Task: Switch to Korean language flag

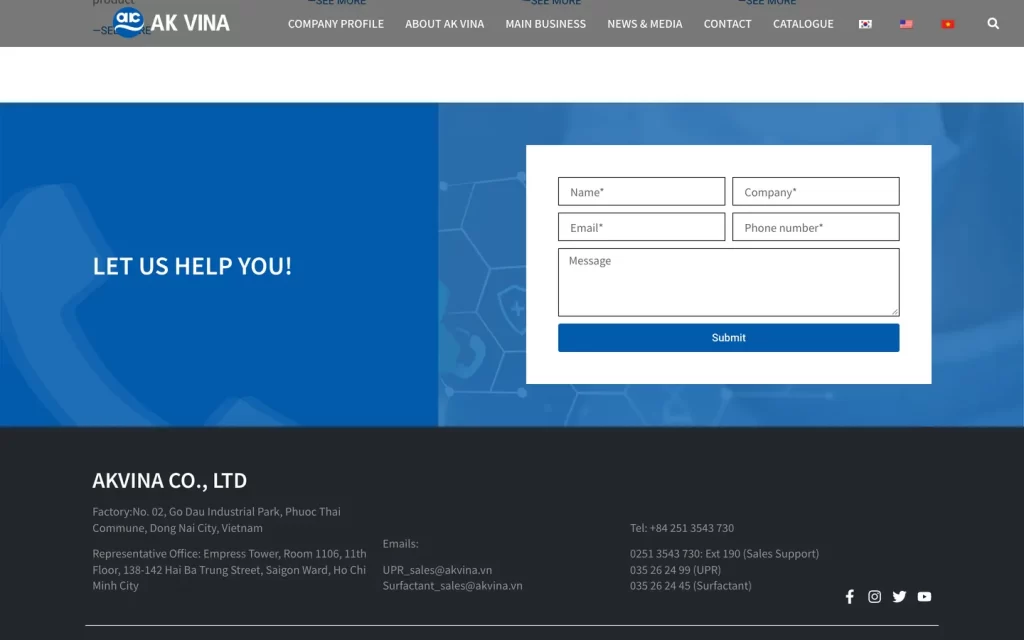Action: [865, 24]
